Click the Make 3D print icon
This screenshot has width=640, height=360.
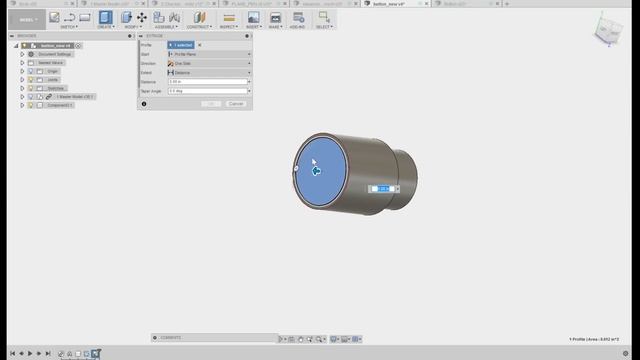pyautogui.click(x=276, y=17)
